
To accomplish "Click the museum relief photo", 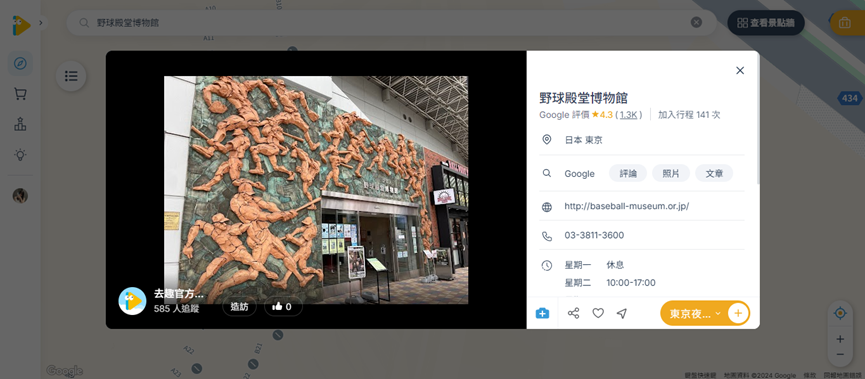I will point(316,190).
